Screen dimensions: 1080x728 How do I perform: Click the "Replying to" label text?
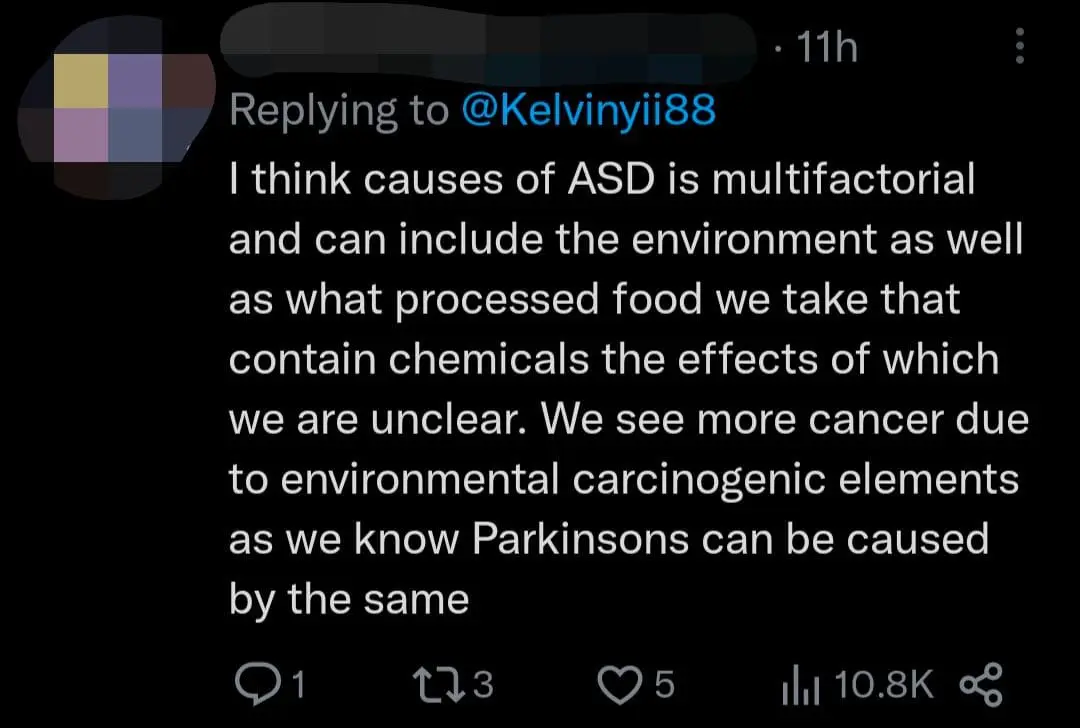339,110
